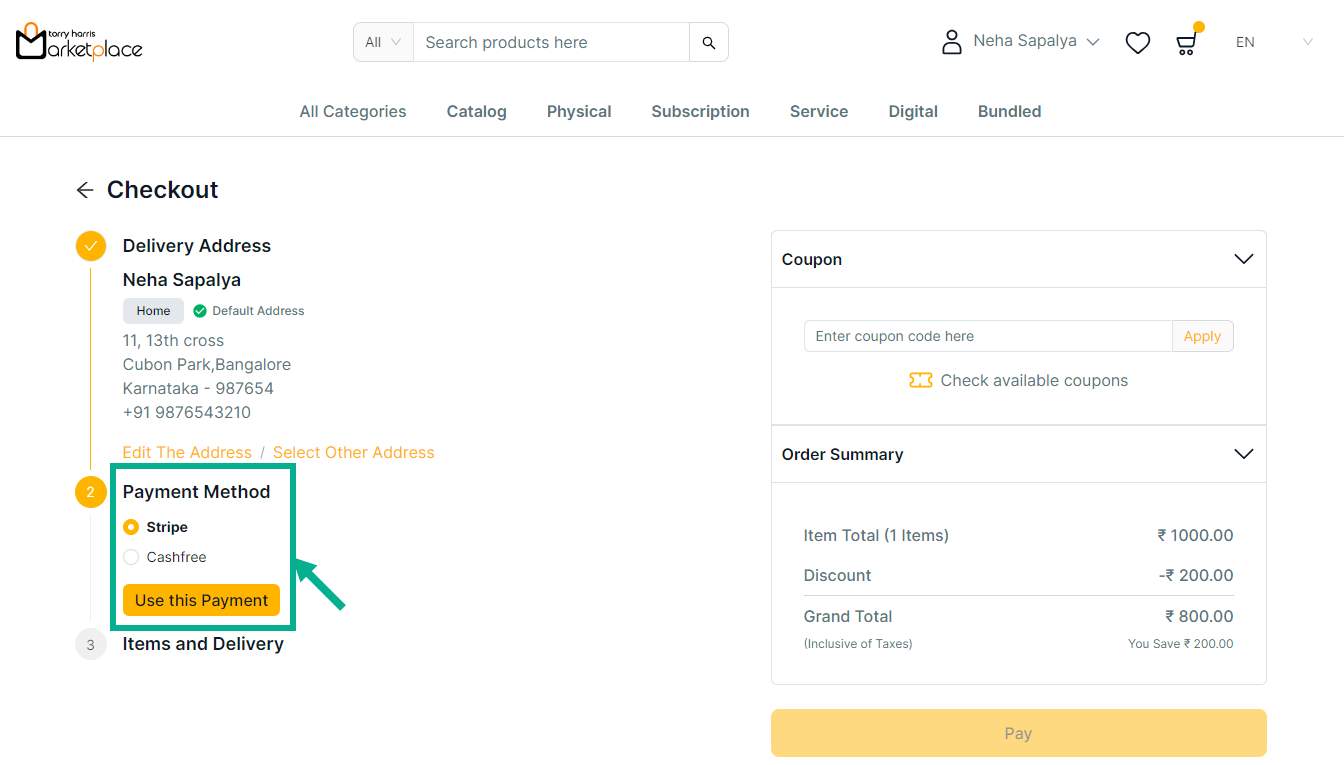Image resolution: width=1344 pixels, height=765 pixels.
Task: Click Select Other Address link
Action: [x=353, y=453]
